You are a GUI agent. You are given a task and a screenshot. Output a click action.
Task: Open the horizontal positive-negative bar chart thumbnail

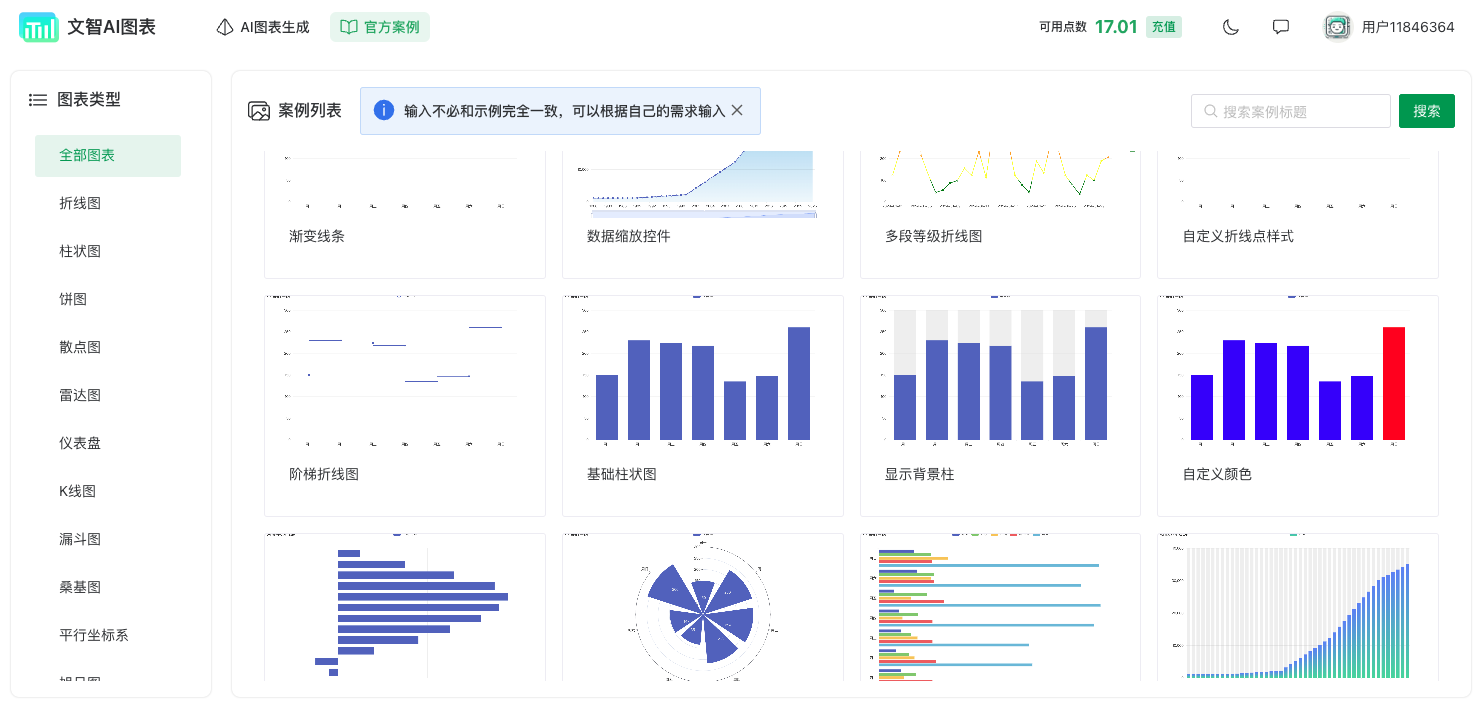[405, 607]
